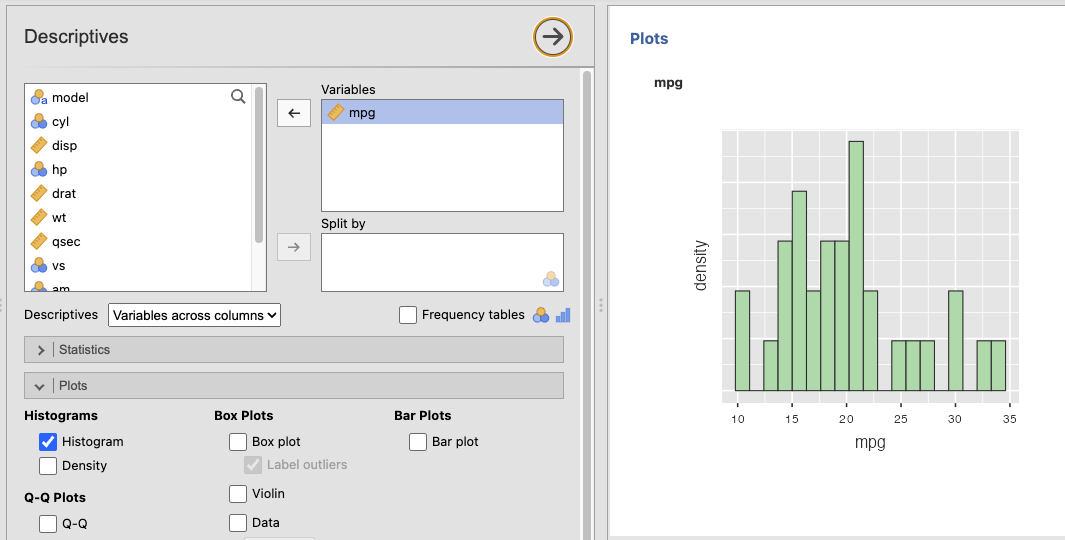Select the cyl variable
This screenshot has height=540, width=1065.
click(60, 121)
